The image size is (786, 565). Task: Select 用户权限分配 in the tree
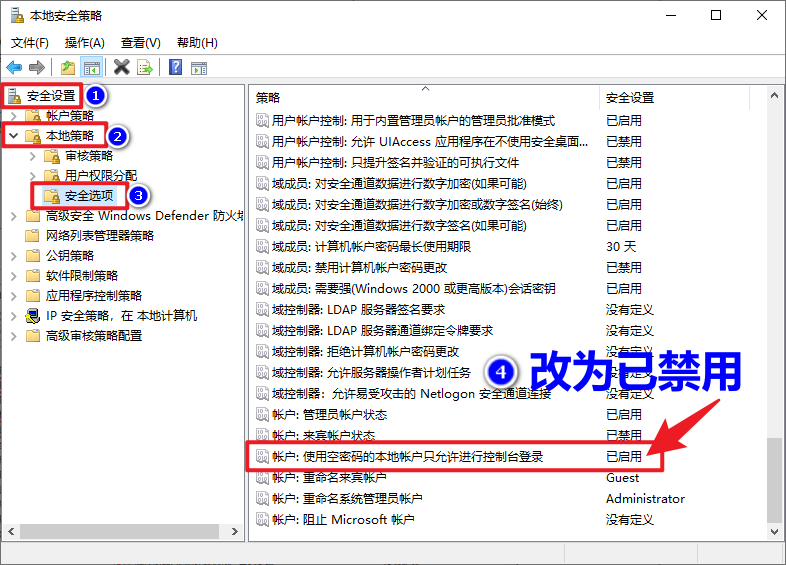pyautogui.click(x=101, y=175)
